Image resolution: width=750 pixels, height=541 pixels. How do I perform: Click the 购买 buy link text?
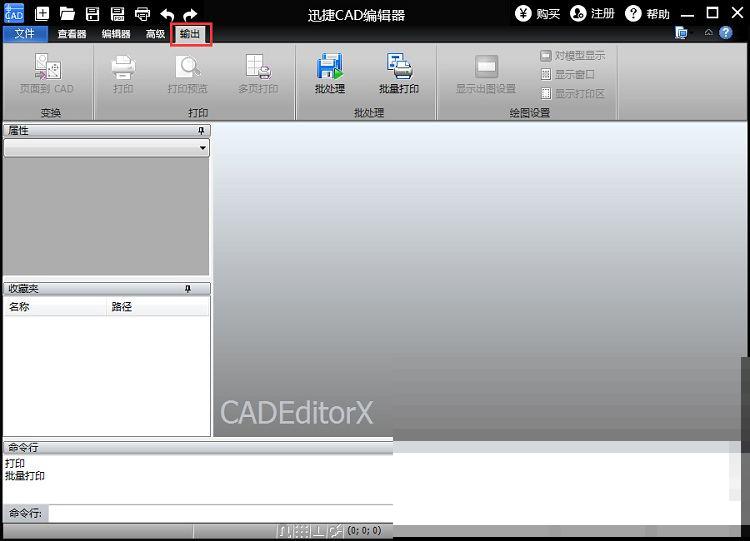click(548, 14)
